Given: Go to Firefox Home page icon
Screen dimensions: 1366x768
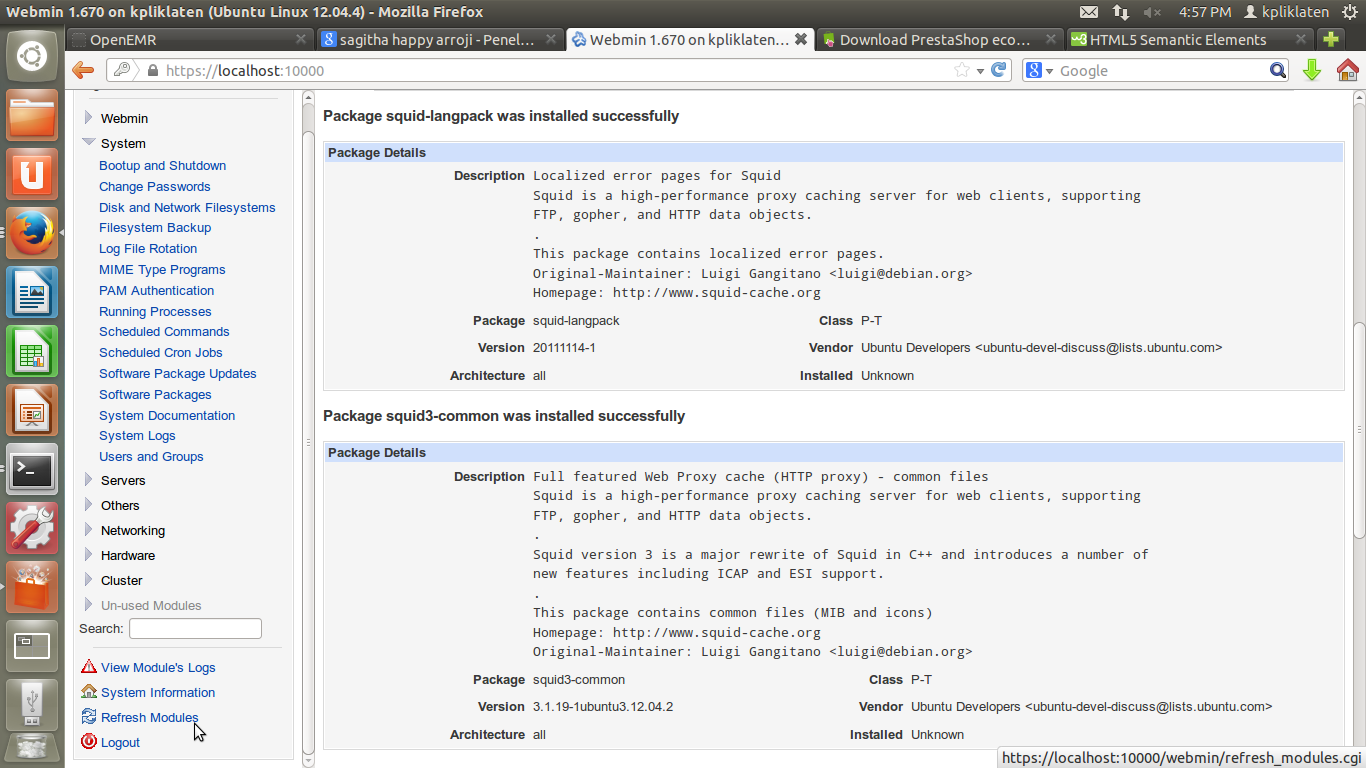Looking at the screenshot, I should [x=1347, y=70].
